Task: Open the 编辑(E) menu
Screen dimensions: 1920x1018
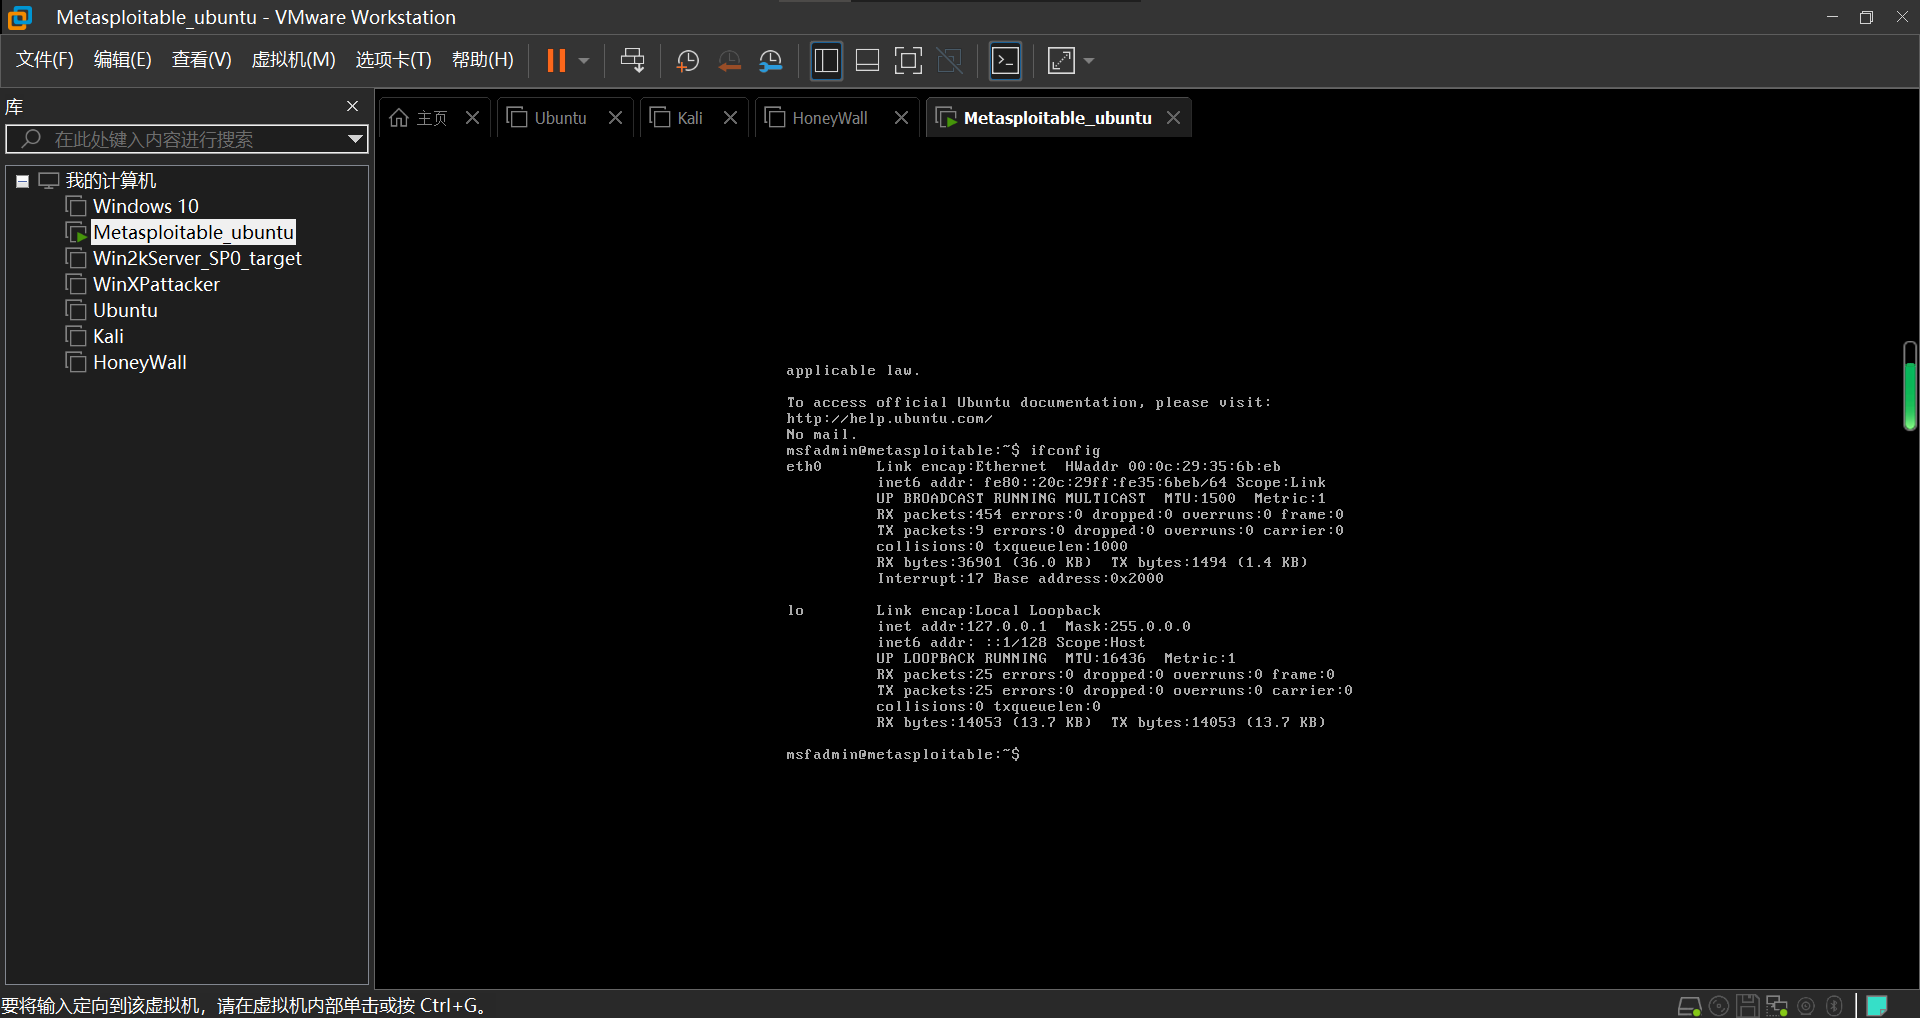Action: click(123, 60)
